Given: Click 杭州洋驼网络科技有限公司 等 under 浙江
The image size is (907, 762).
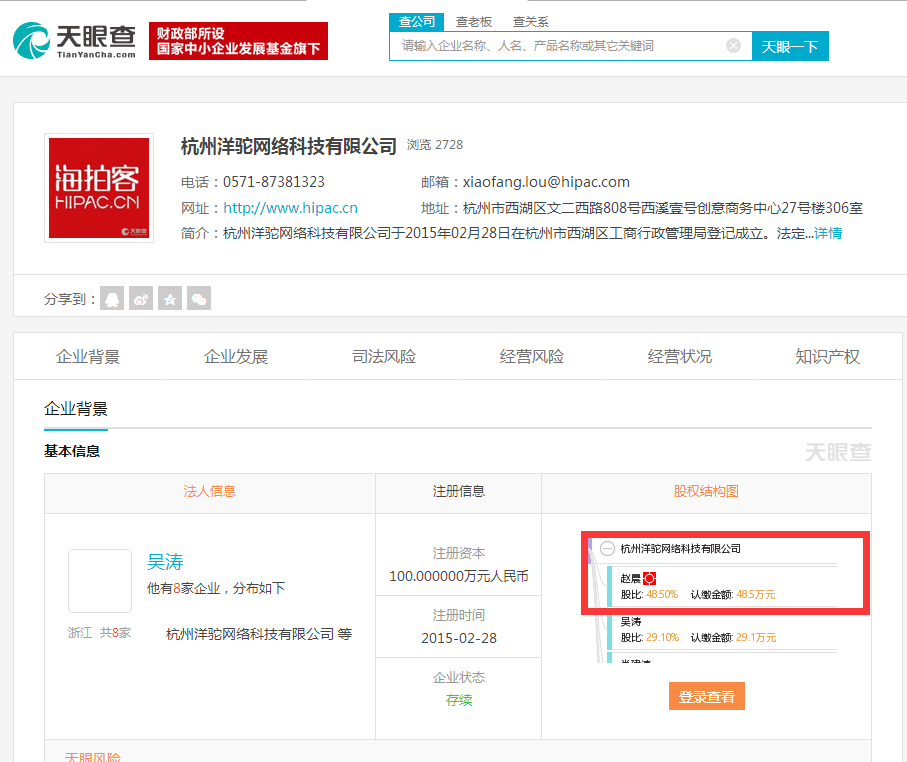Looking at the screenshot, I should 259,634.
